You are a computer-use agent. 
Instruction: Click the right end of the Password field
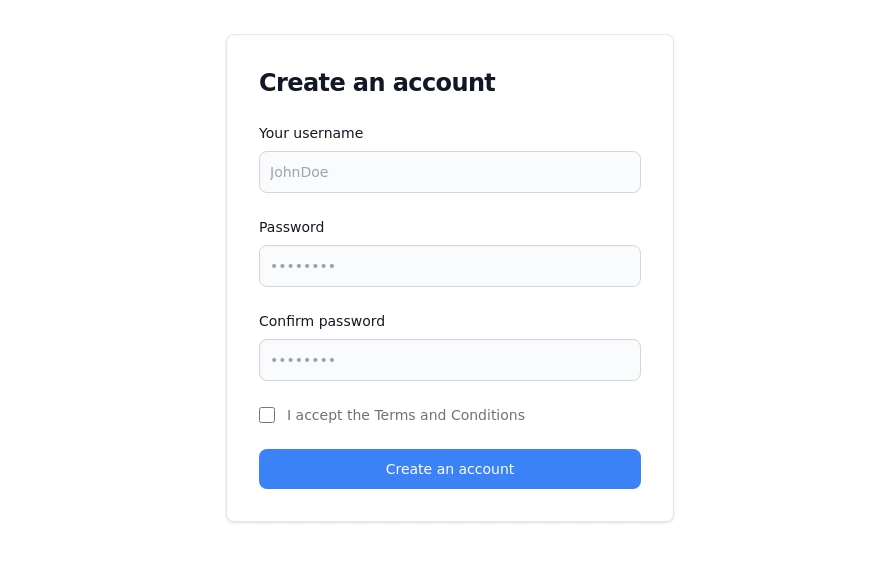(x=625, y=266)
